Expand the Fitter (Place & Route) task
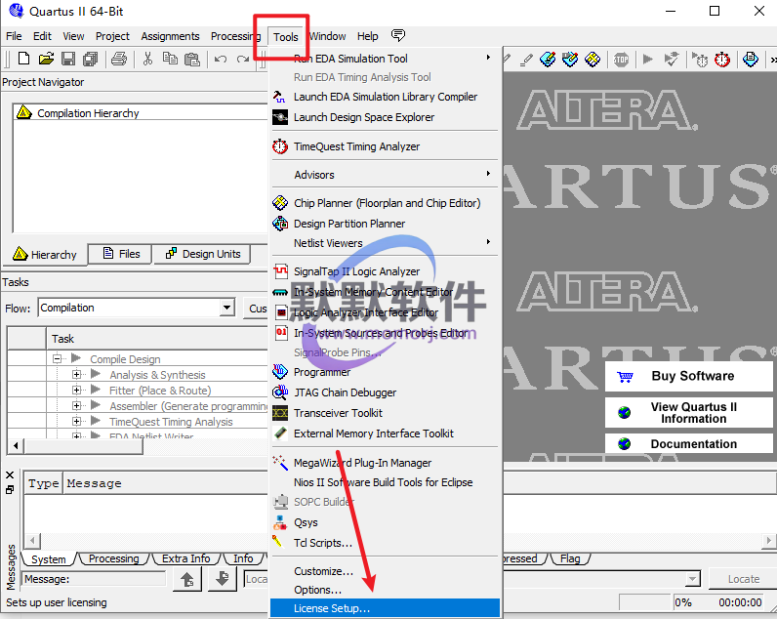 [x=76, y=390]
